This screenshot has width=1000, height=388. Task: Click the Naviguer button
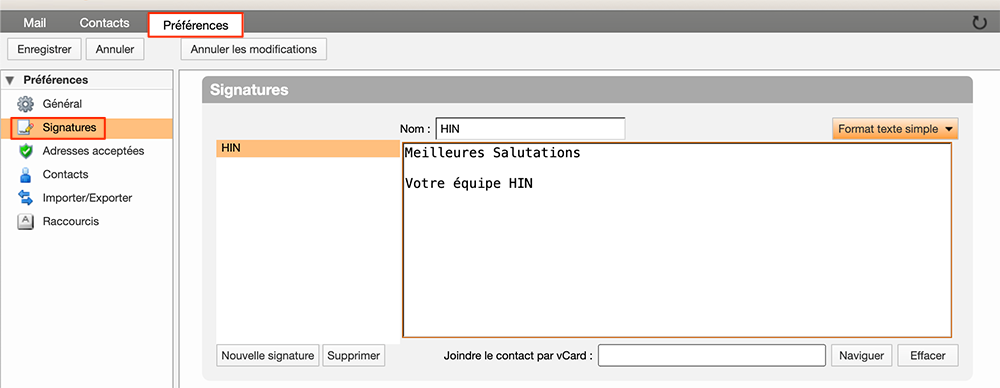861,355
